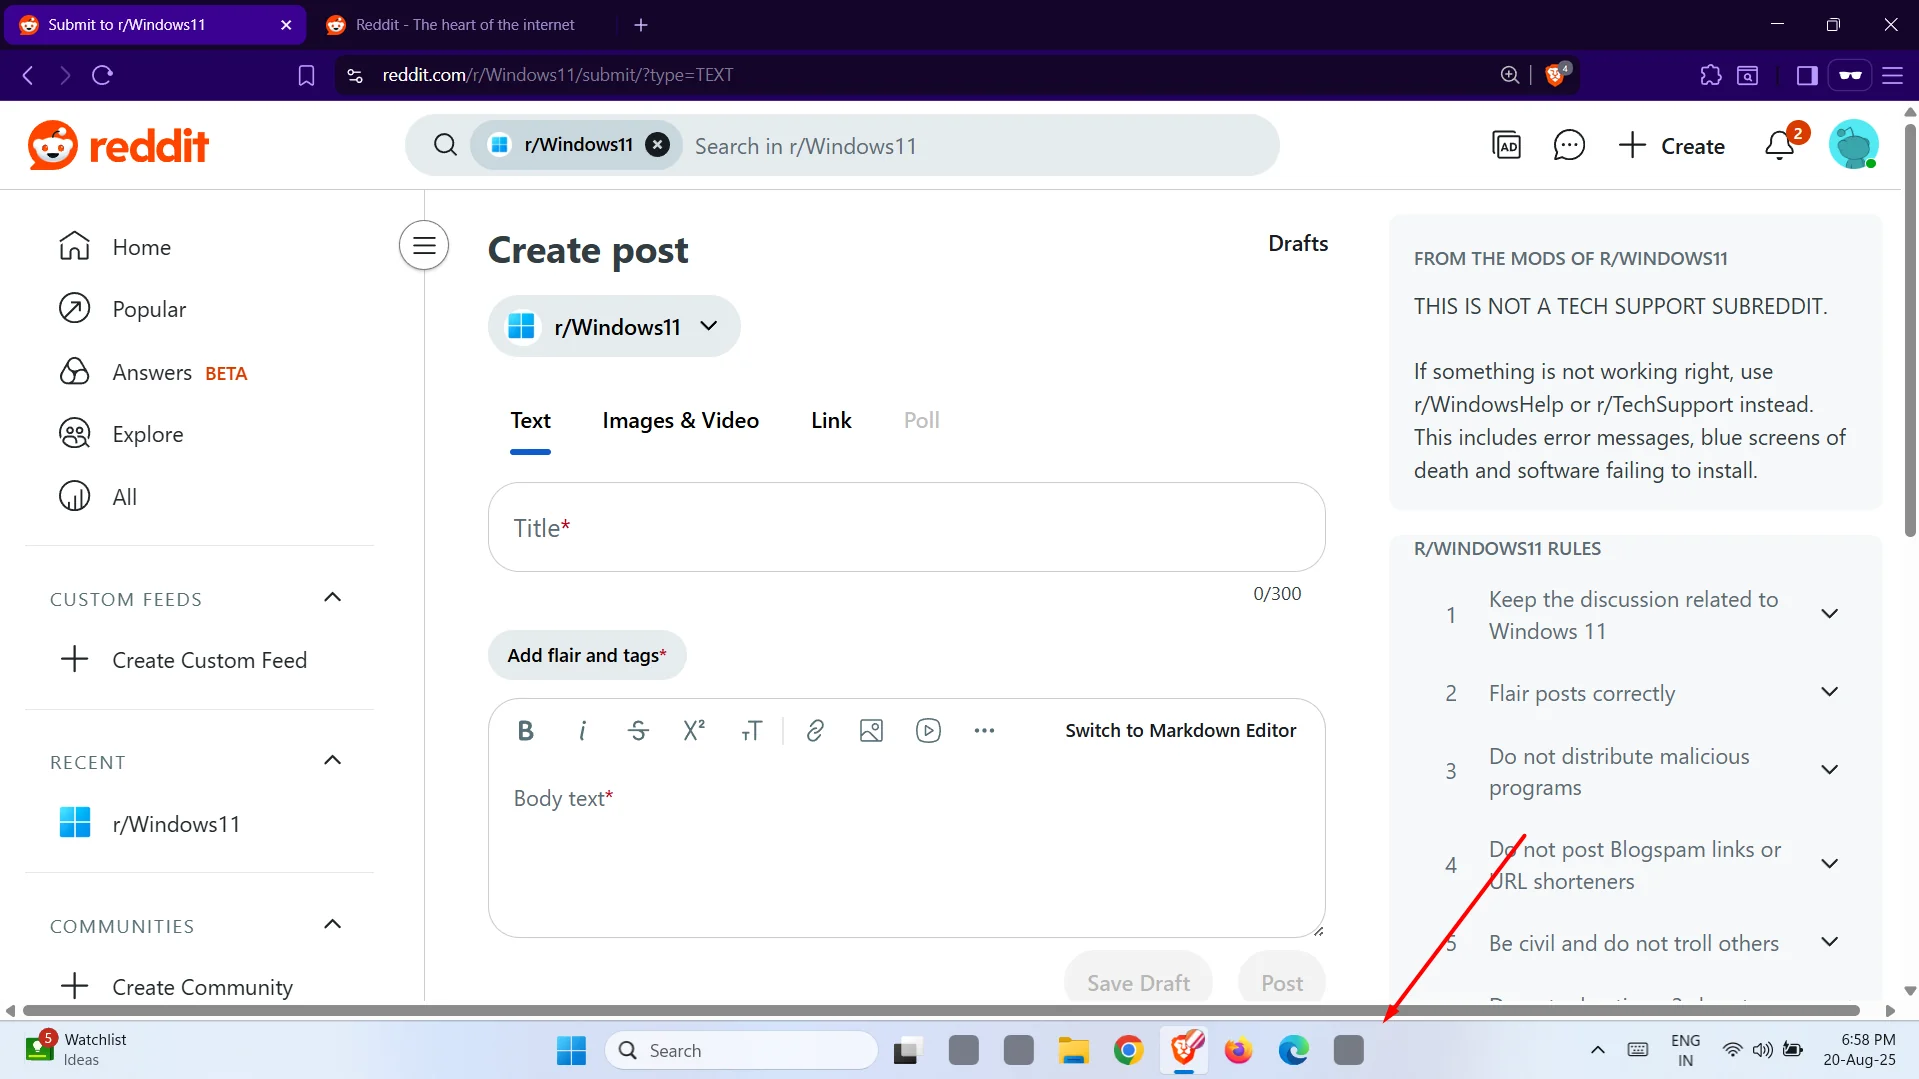The height and width of the screenshot is (1079, 1919).
Task: Open the browser extensions icon
Action: [1711, 75]
